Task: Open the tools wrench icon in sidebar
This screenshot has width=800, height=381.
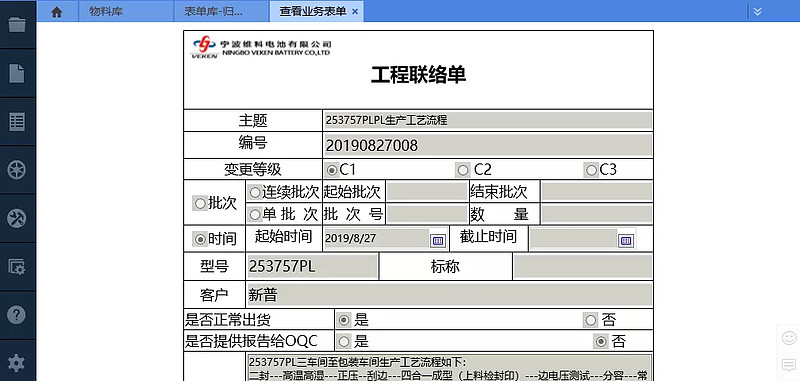Action: tap(17, 218)
